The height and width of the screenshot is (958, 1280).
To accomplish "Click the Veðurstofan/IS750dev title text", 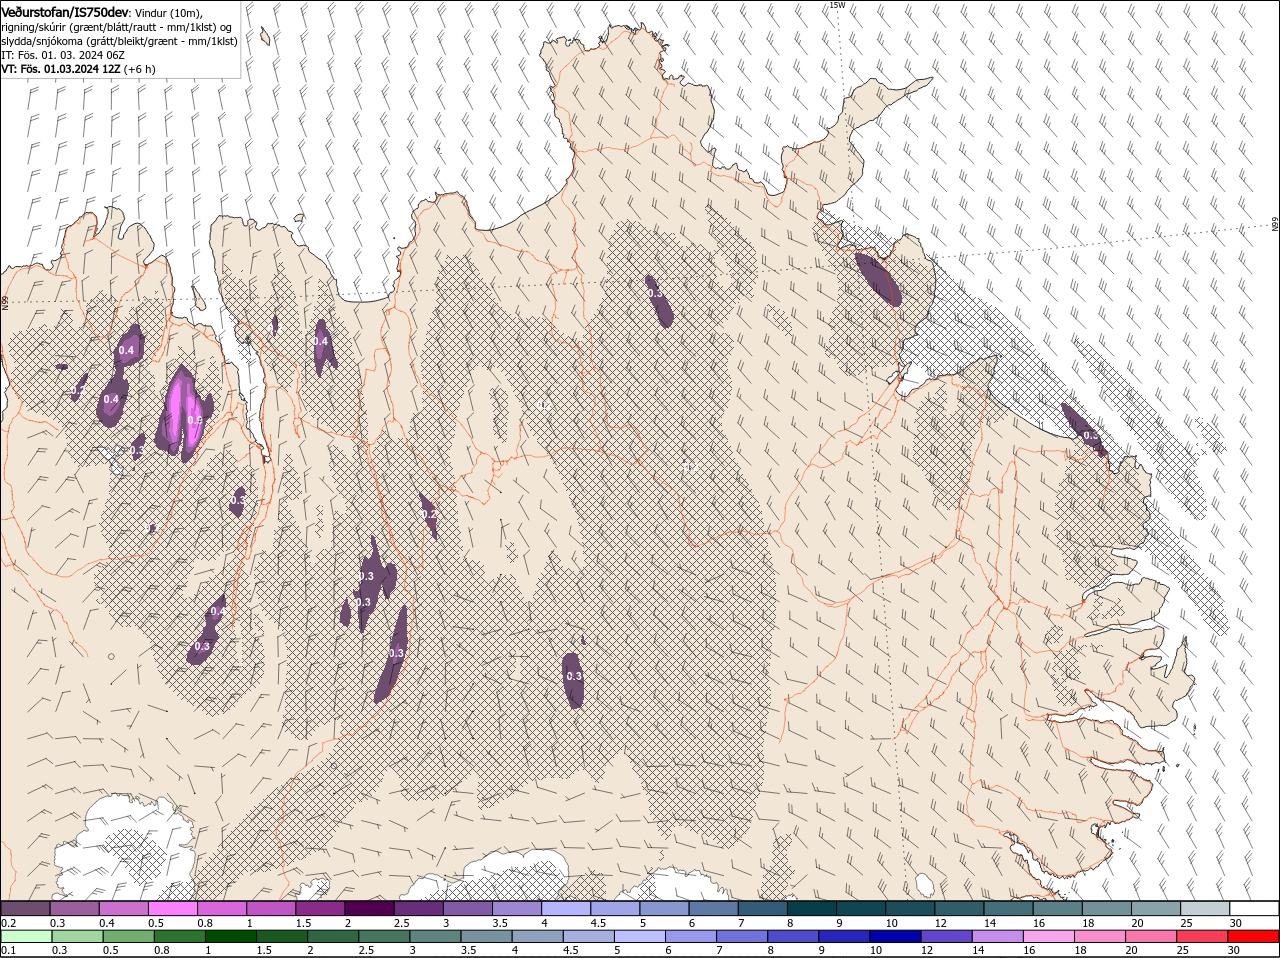I will [65, 11].
